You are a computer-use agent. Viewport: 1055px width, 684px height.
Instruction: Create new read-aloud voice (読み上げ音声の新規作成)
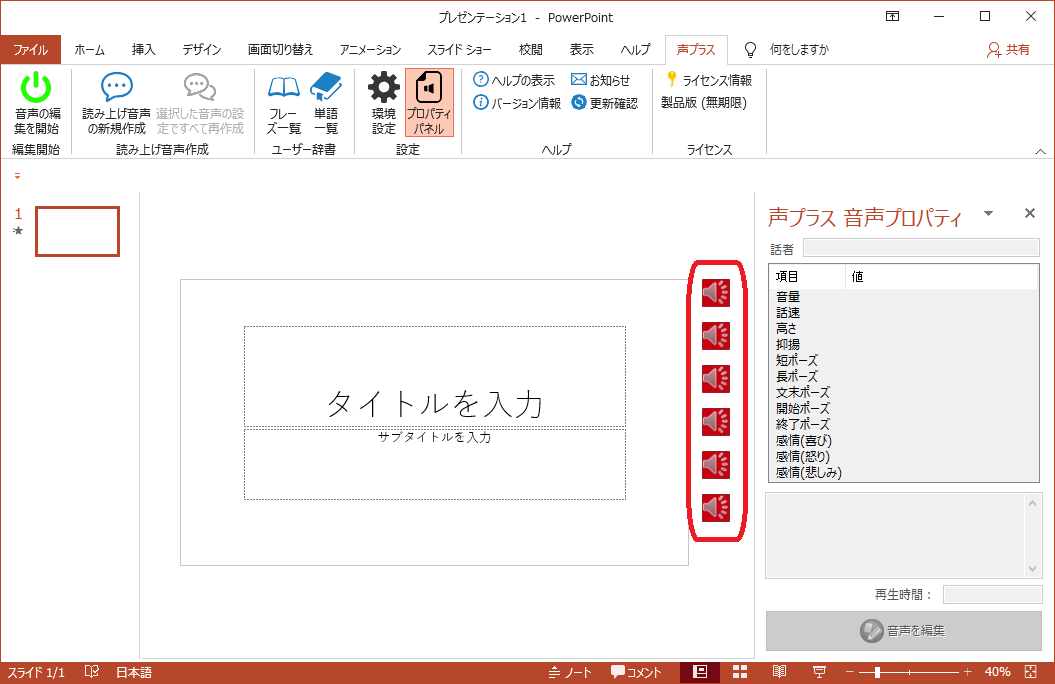coord(116,103)
